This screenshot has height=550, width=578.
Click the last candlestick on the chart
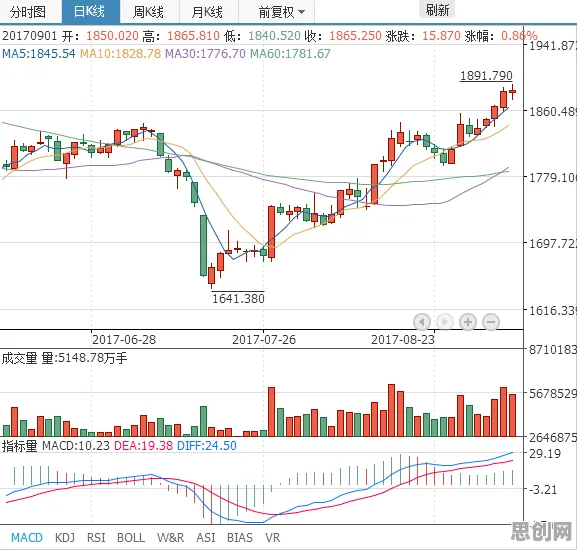point(512,91)
